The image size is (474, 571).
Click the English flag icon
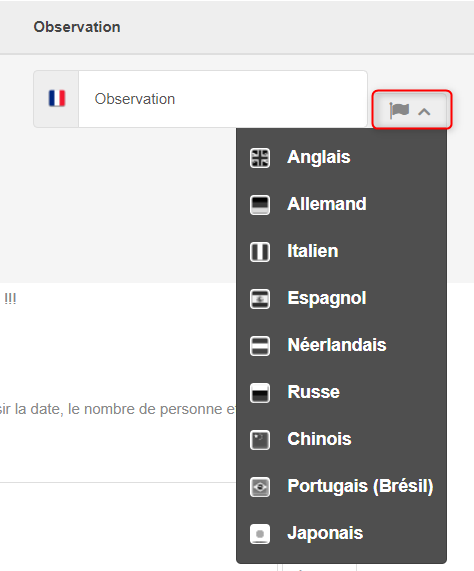point(260,158)
